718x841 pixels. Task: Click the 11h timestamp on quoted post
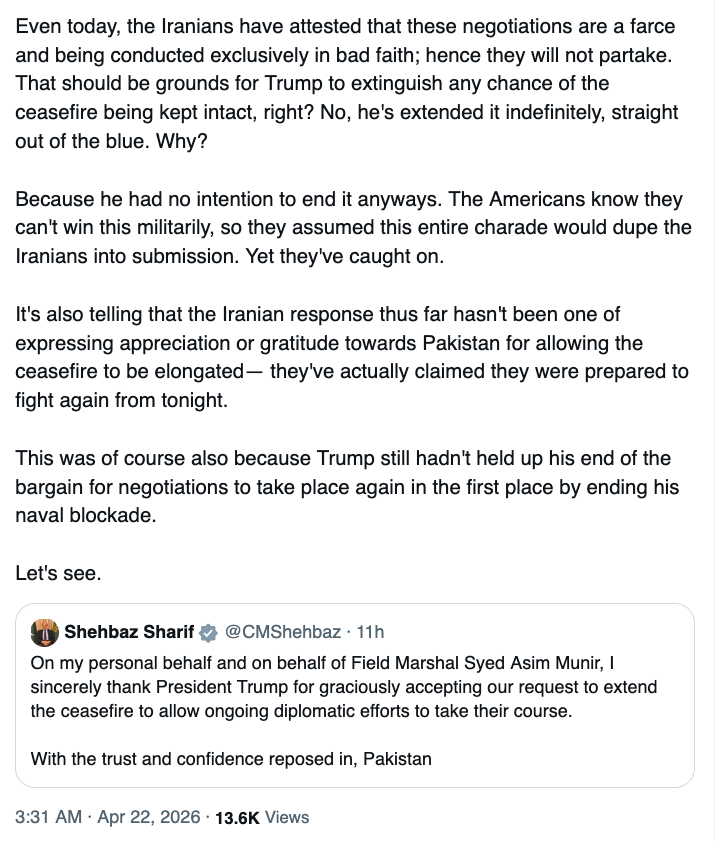coord(370,632)
